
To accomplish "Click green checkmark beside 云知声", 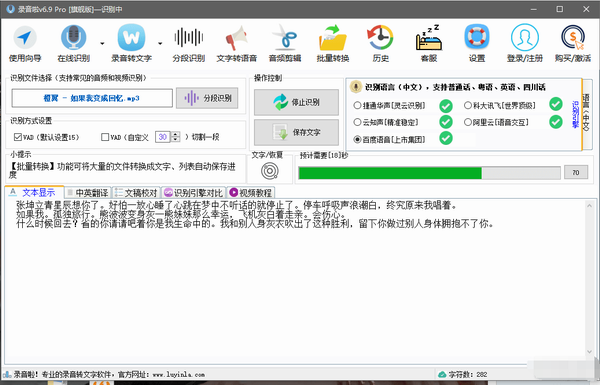I will (x=446, y=122).
